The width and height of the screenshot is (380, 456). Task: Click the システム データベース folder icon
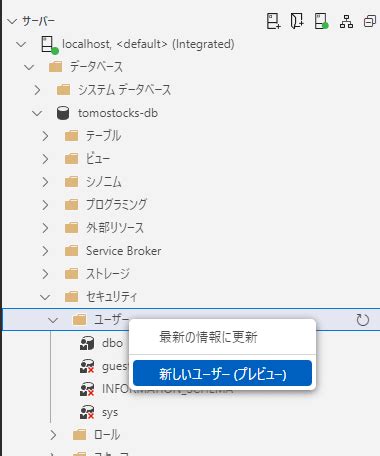click(x=63, y=90)
